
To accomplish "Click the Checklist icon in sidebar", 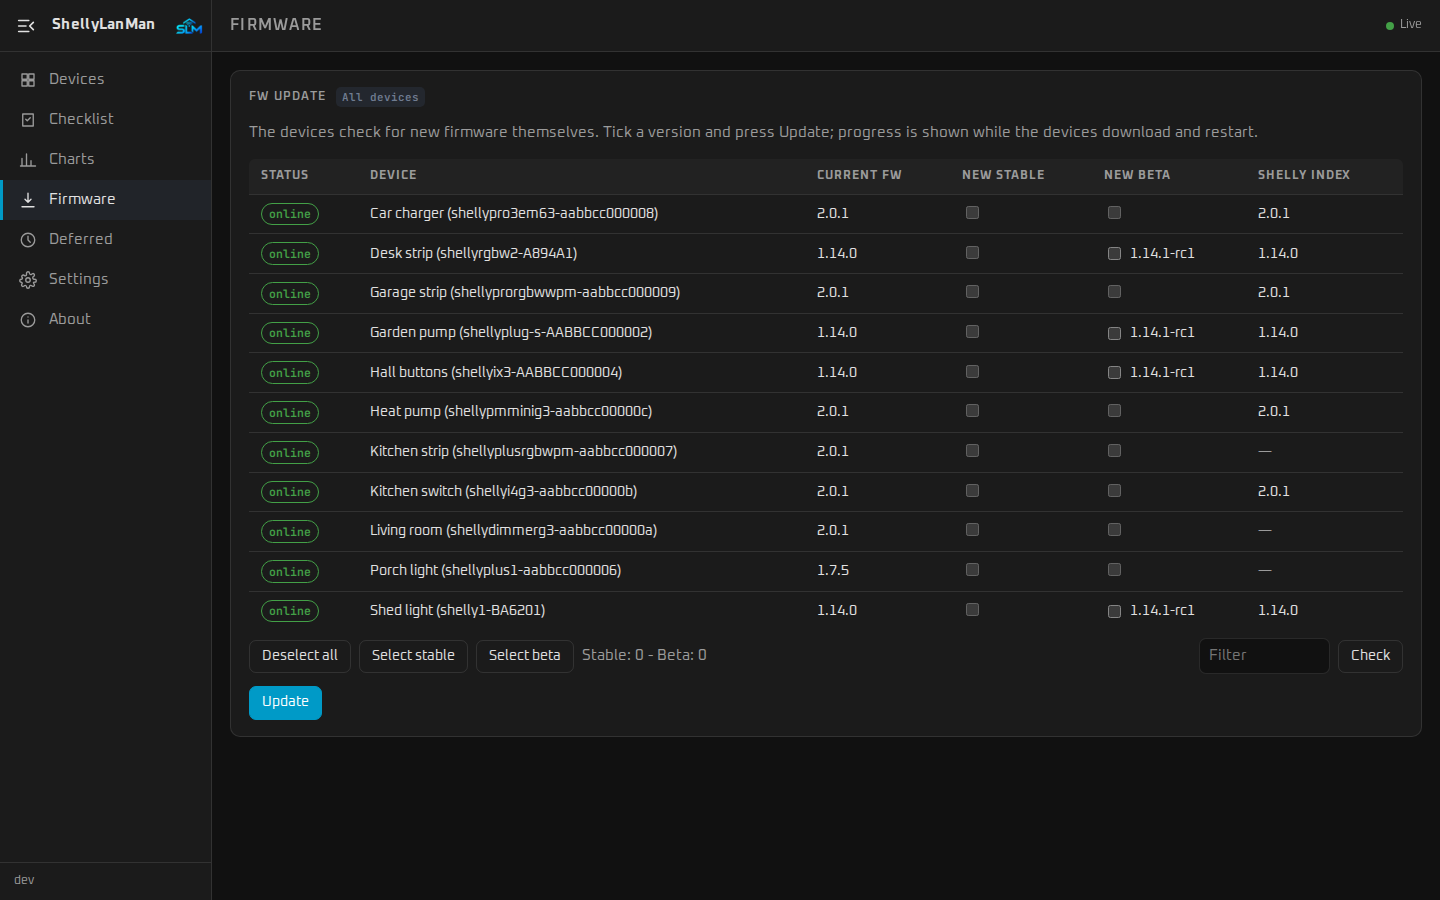I will 28,120.
